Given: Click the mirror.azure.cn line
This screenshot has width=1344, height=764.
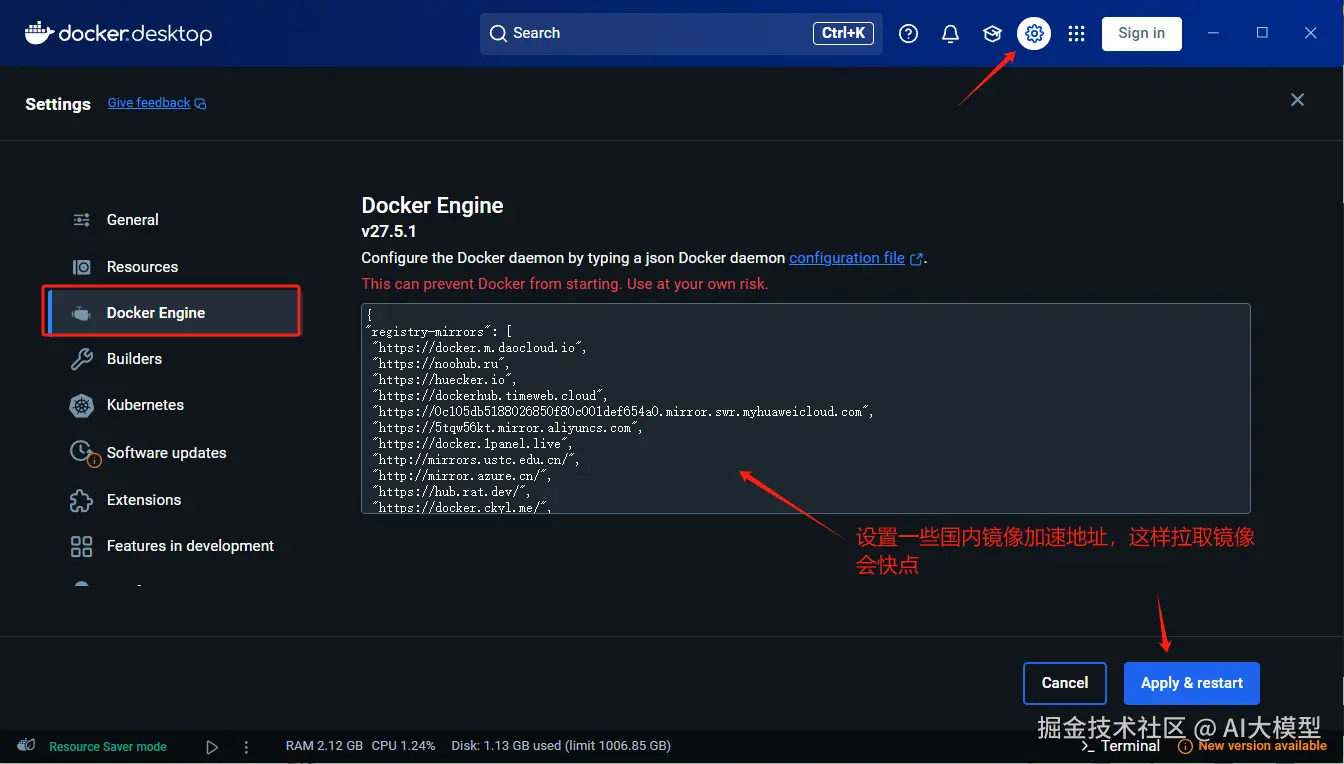Looking at the screenshot, I should (462, 476).
